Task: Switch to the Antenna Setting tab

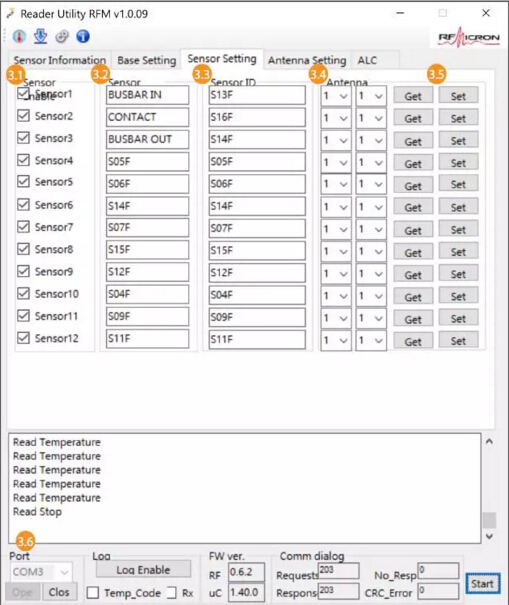Action: click(x=307, y=60)
